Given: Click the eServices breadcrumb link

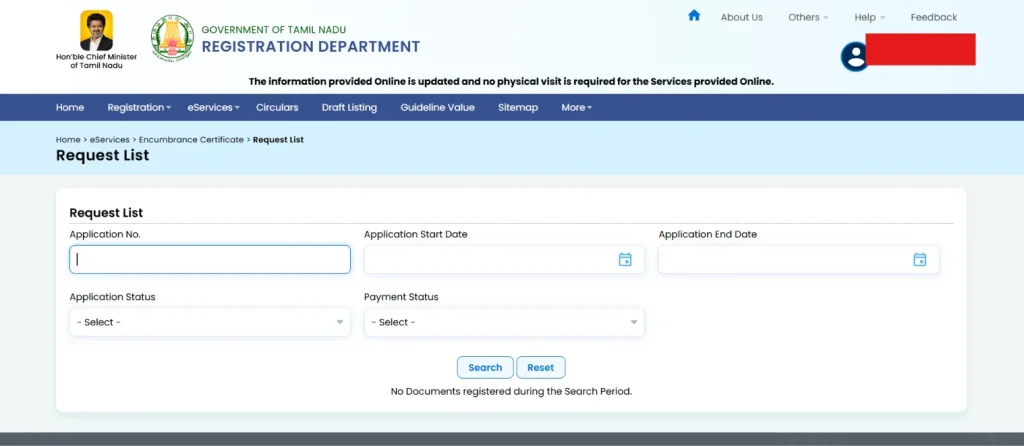Looking at the screenshot, I should (x=110, y=140).
